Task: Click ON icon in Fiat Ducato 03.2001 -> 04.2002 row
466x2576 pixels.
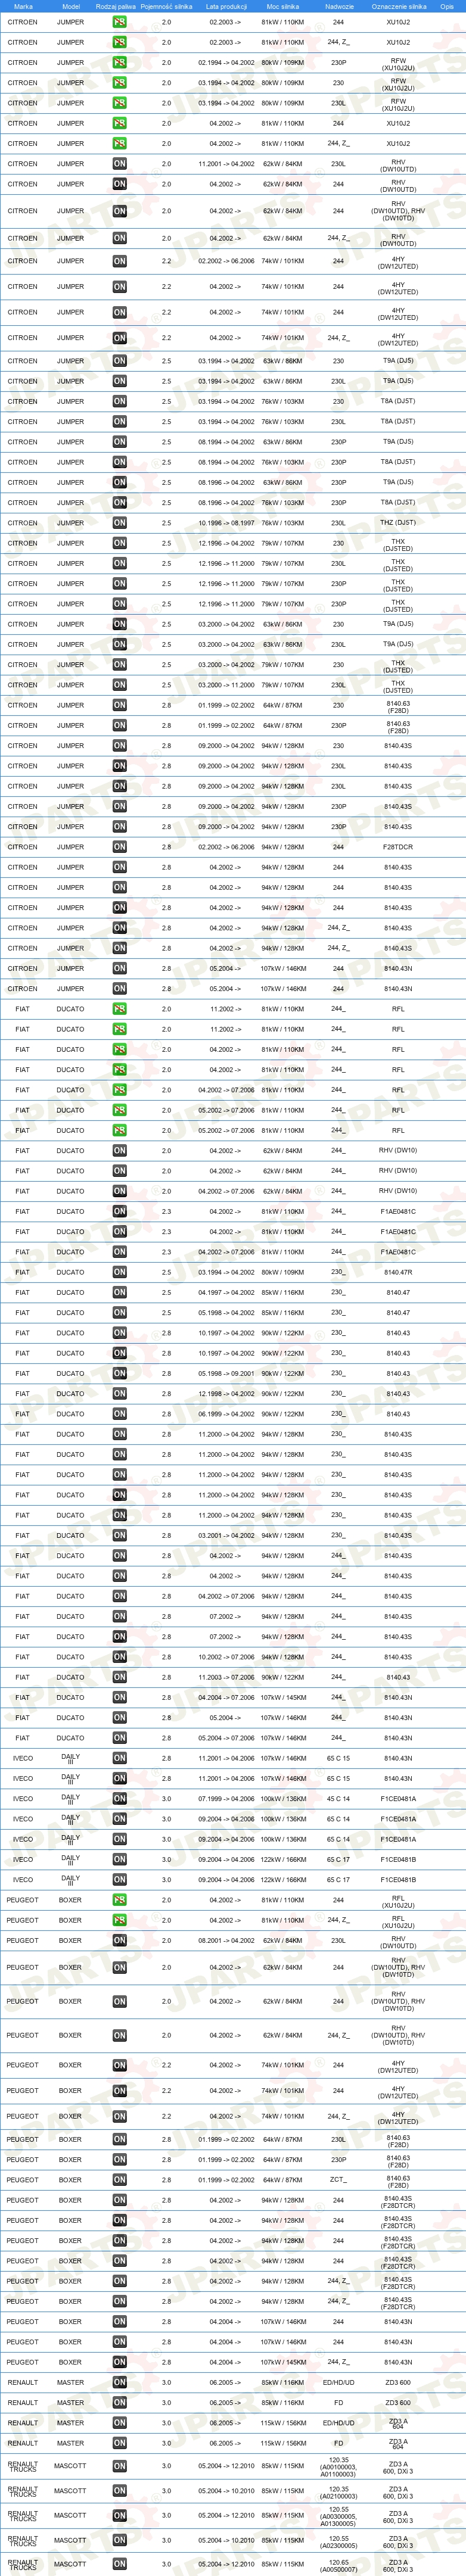Action: tap(119, 1535)
